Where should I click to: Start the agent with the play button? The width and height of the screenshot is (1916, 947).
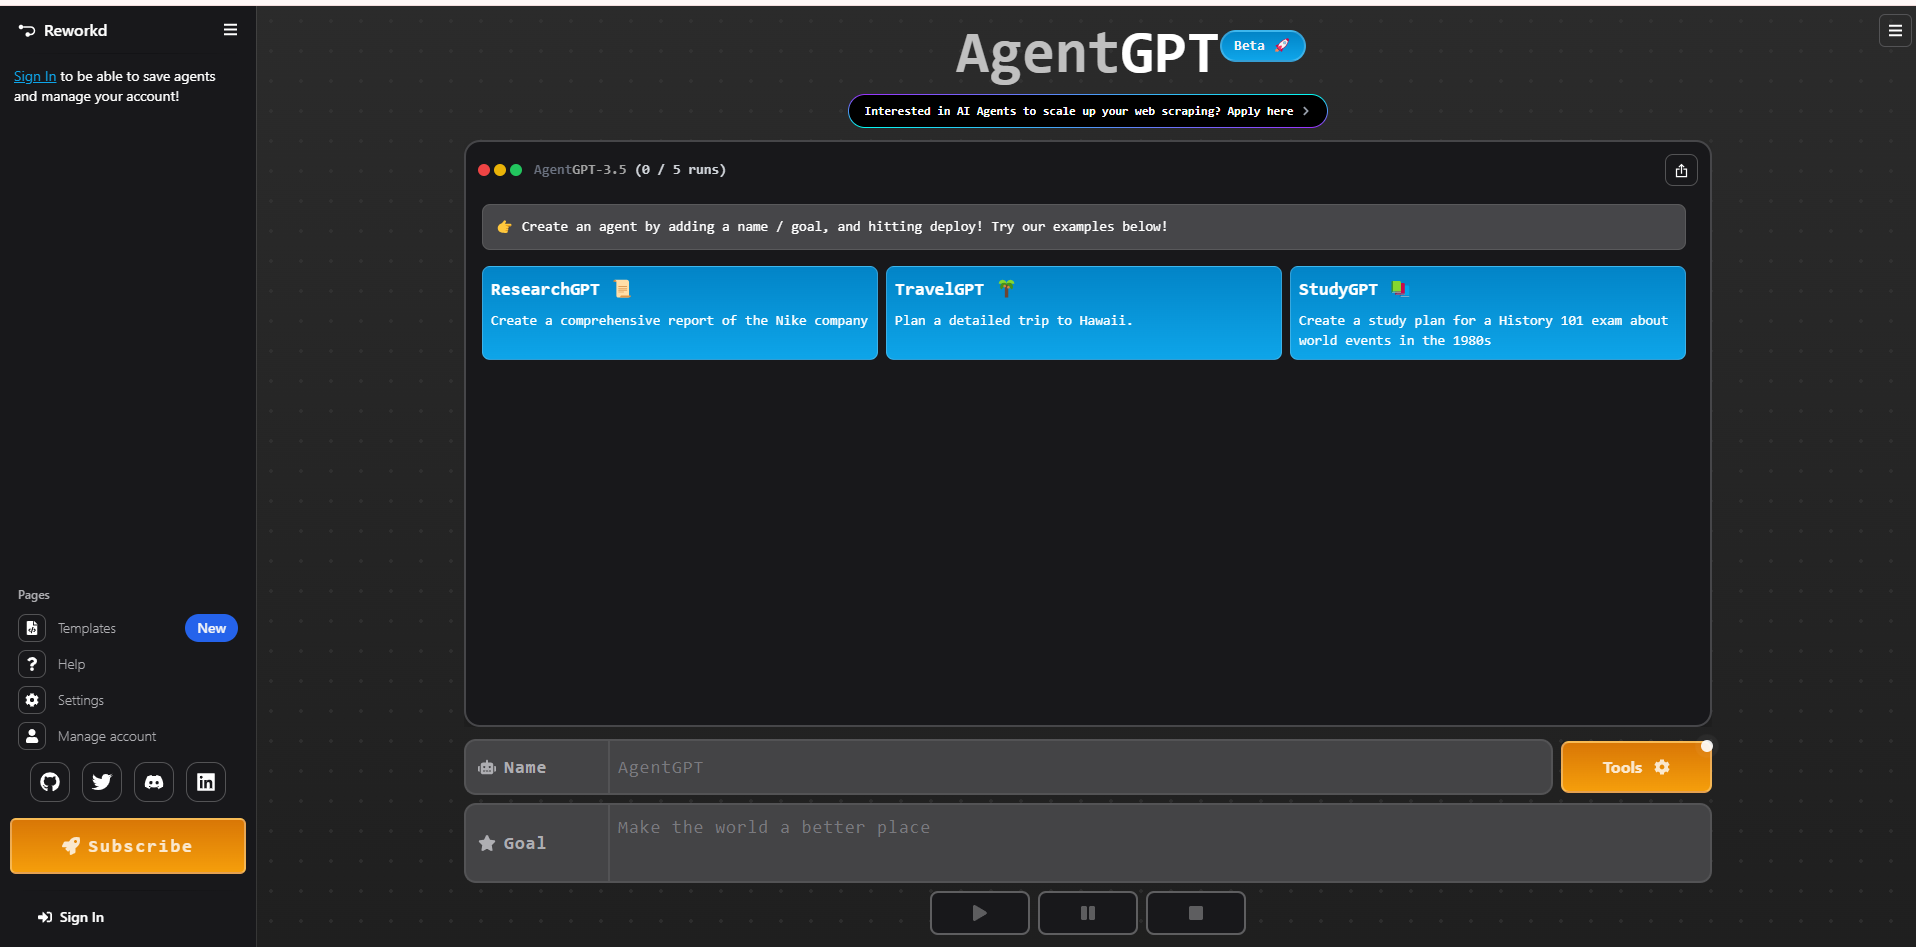[979, 913]
